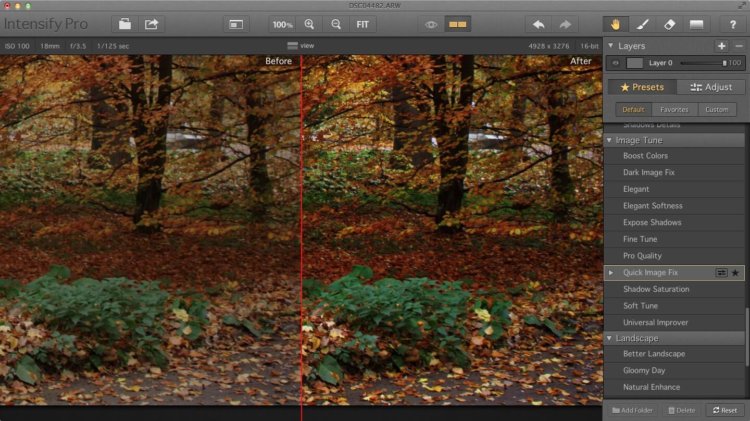This screenshot has height=421, width=750.
Task: Switch to the Adjust tab
Action: point(711,87)
